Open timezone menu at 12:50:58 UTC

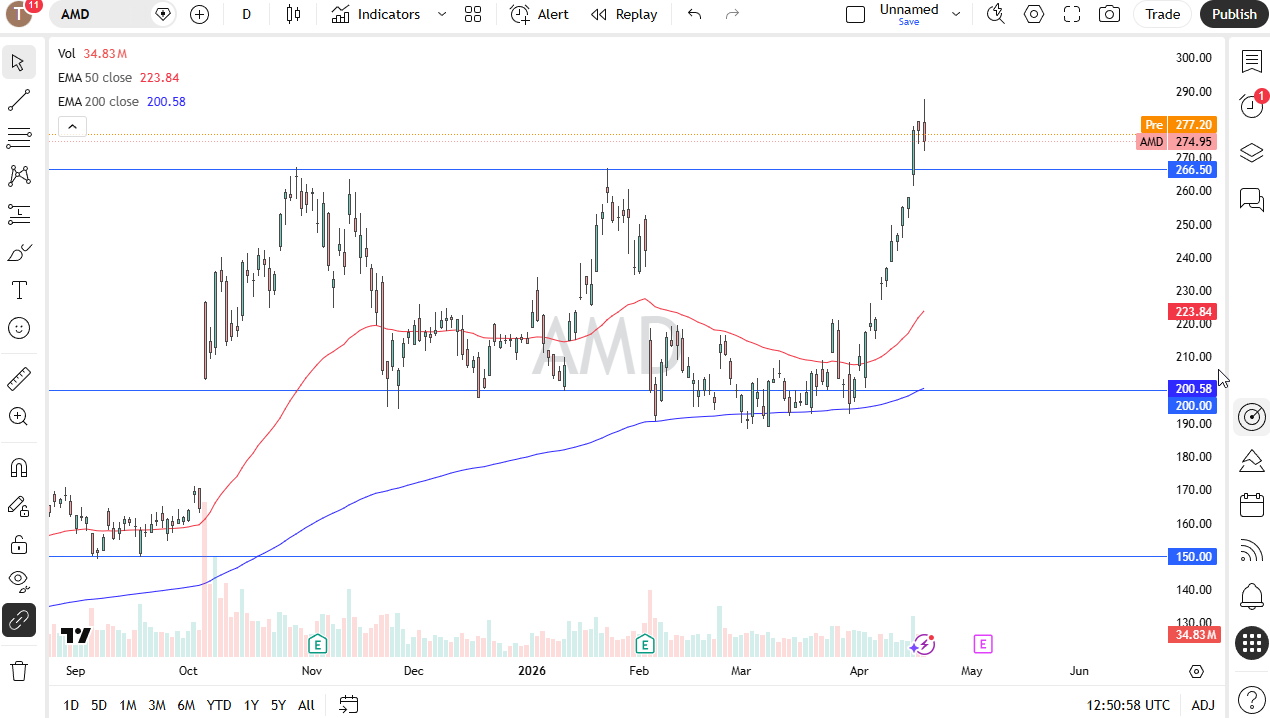1129,705
